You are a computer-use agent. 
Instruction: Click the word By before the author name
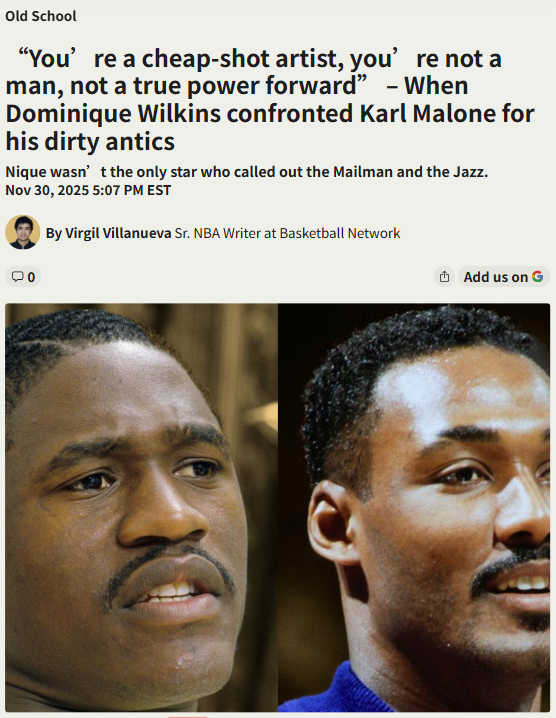(54, 233)
